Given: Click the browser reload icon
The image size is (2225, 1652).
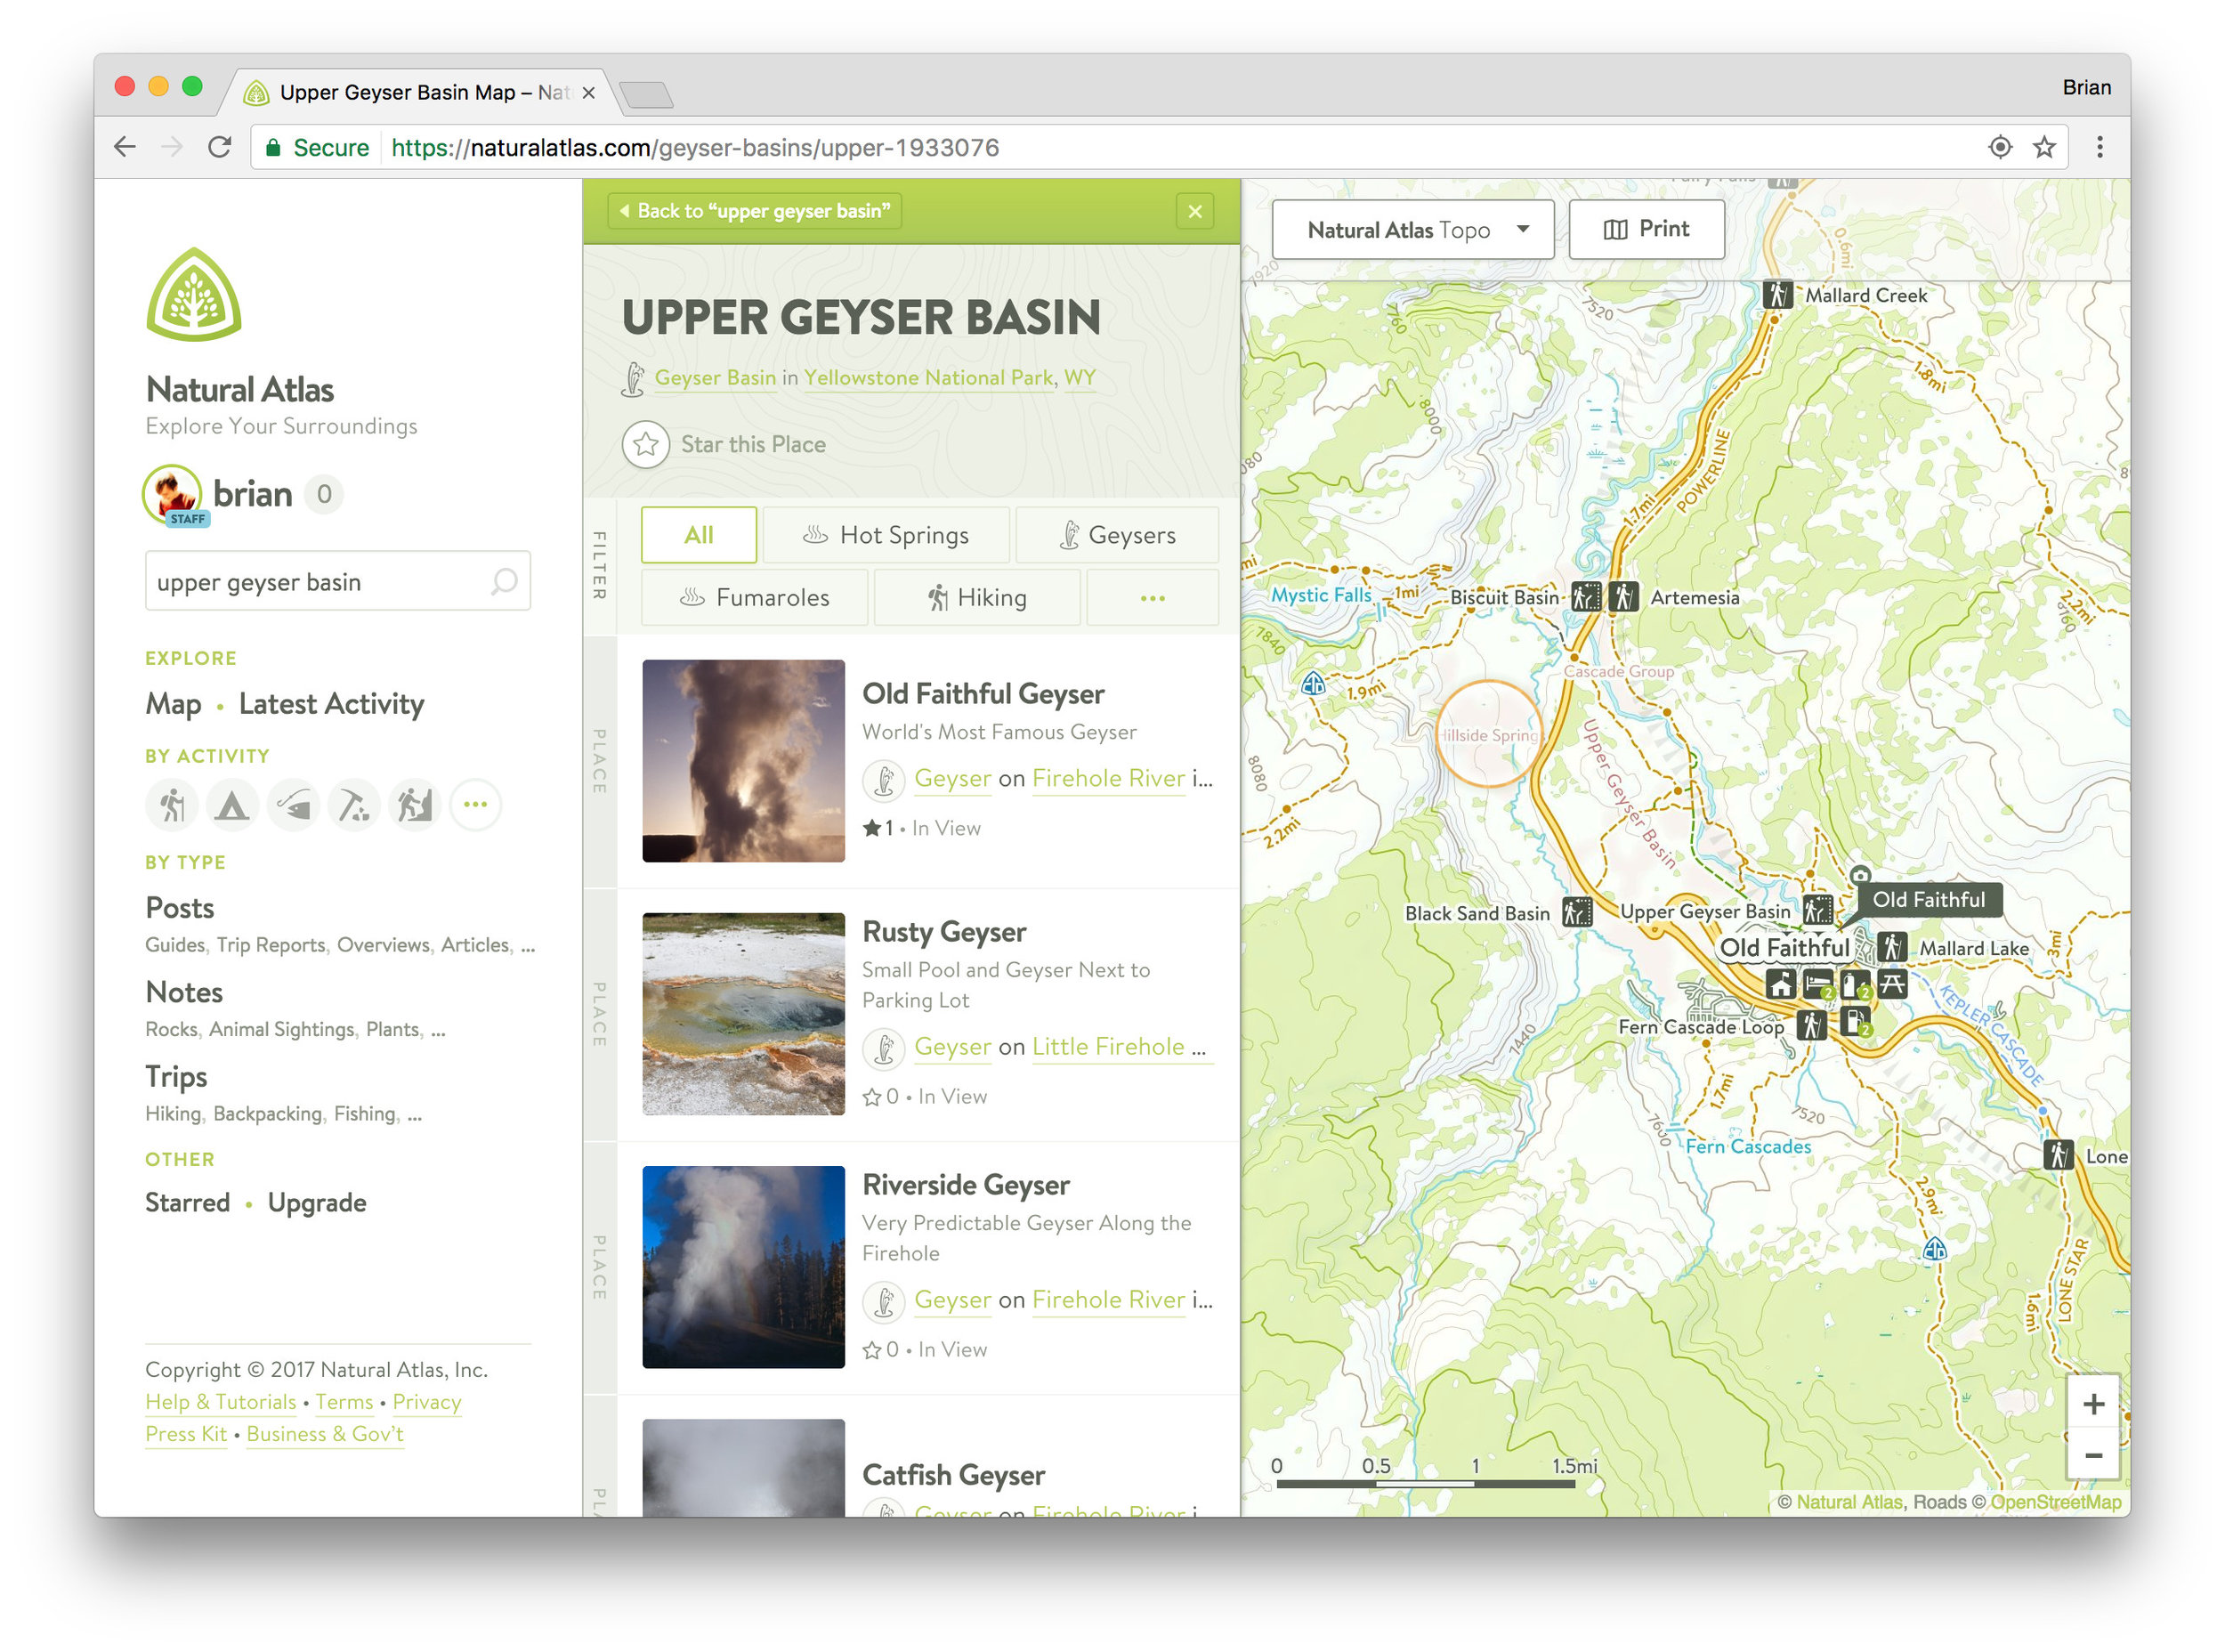Looking at the screenshot, I should pyautogui.click(x=220, y=148).
